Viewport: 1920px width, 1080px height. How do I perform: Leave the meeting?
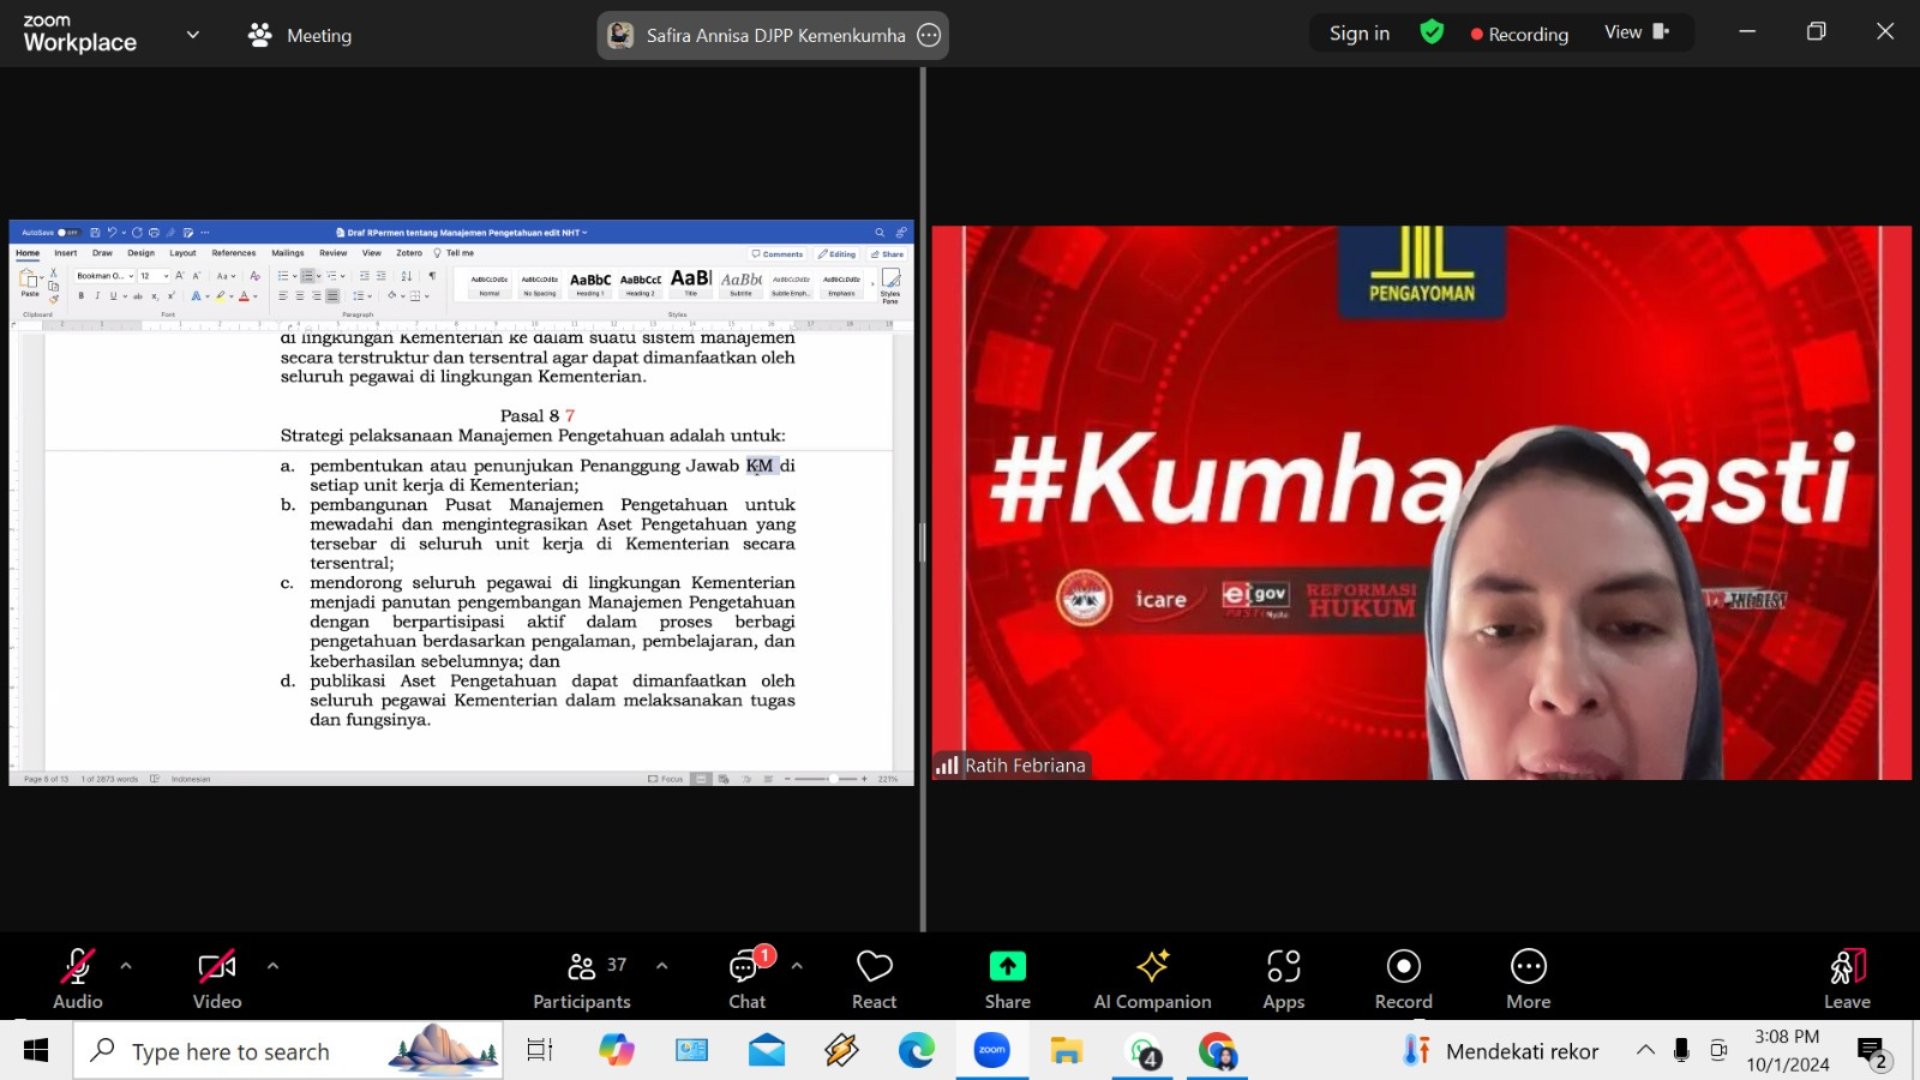coord(1847,979)
